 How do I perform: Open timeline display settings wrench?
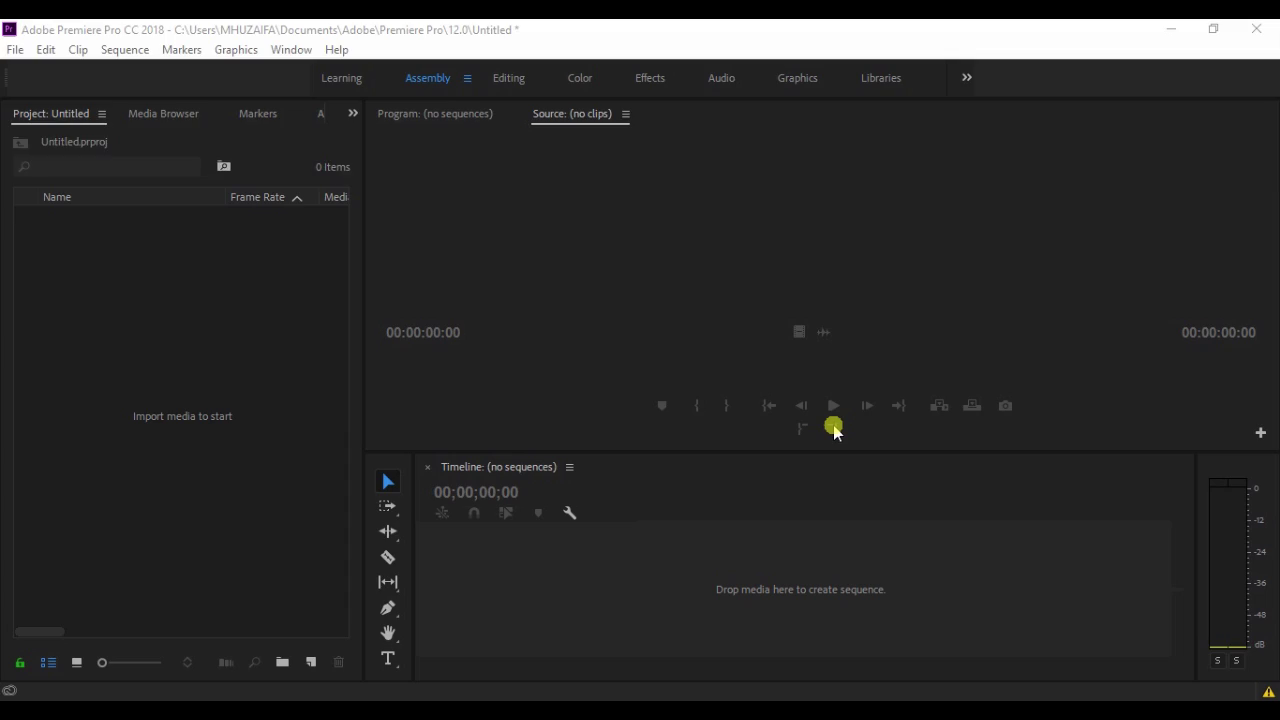(570, 513)
